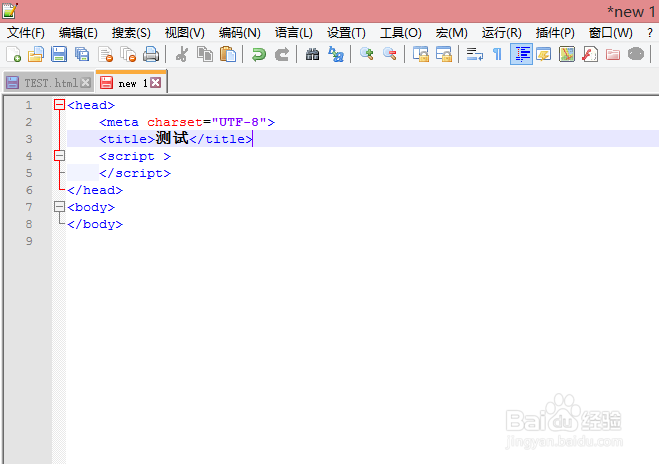This screenshot has height=464, width=659.
Task: Click the Save file icon
Action: 59,54
